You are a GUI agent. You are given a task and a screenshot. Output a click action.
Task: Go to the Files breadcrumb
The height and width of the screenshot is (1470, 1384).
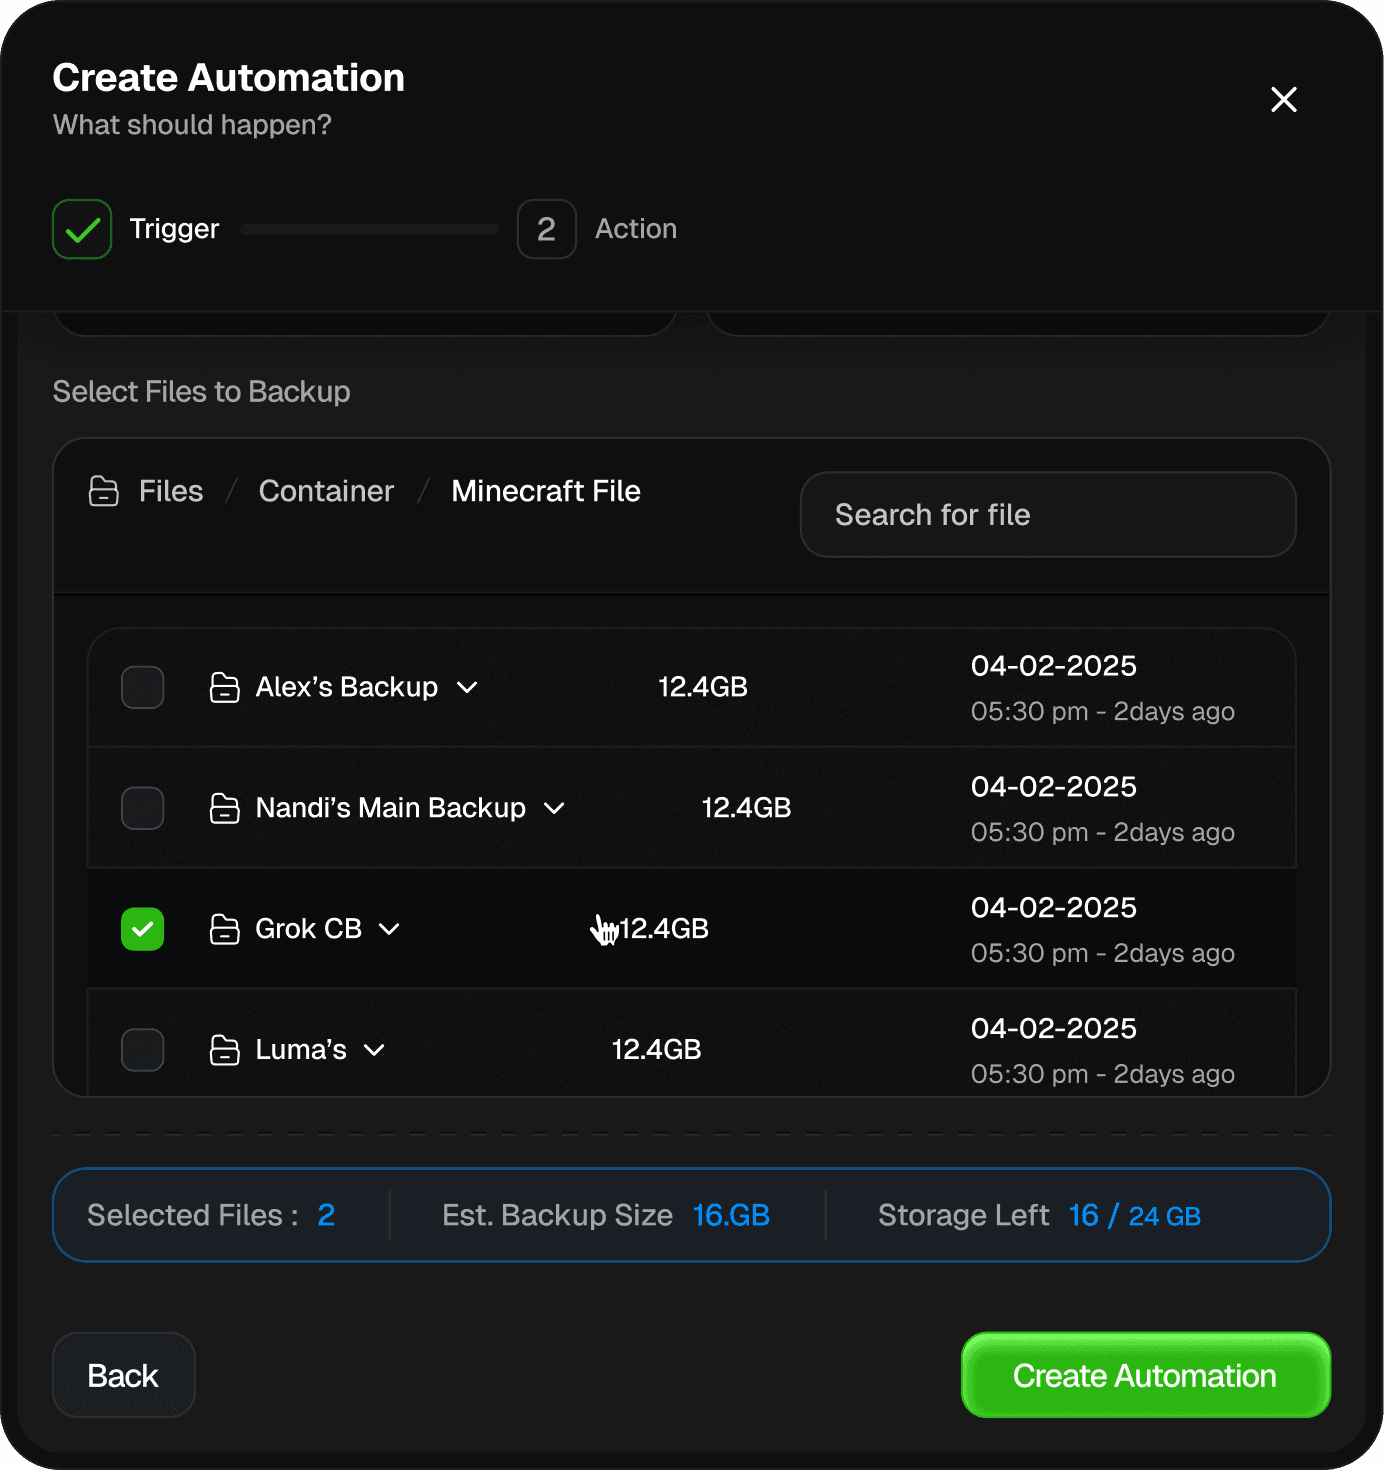click(171, 491)
